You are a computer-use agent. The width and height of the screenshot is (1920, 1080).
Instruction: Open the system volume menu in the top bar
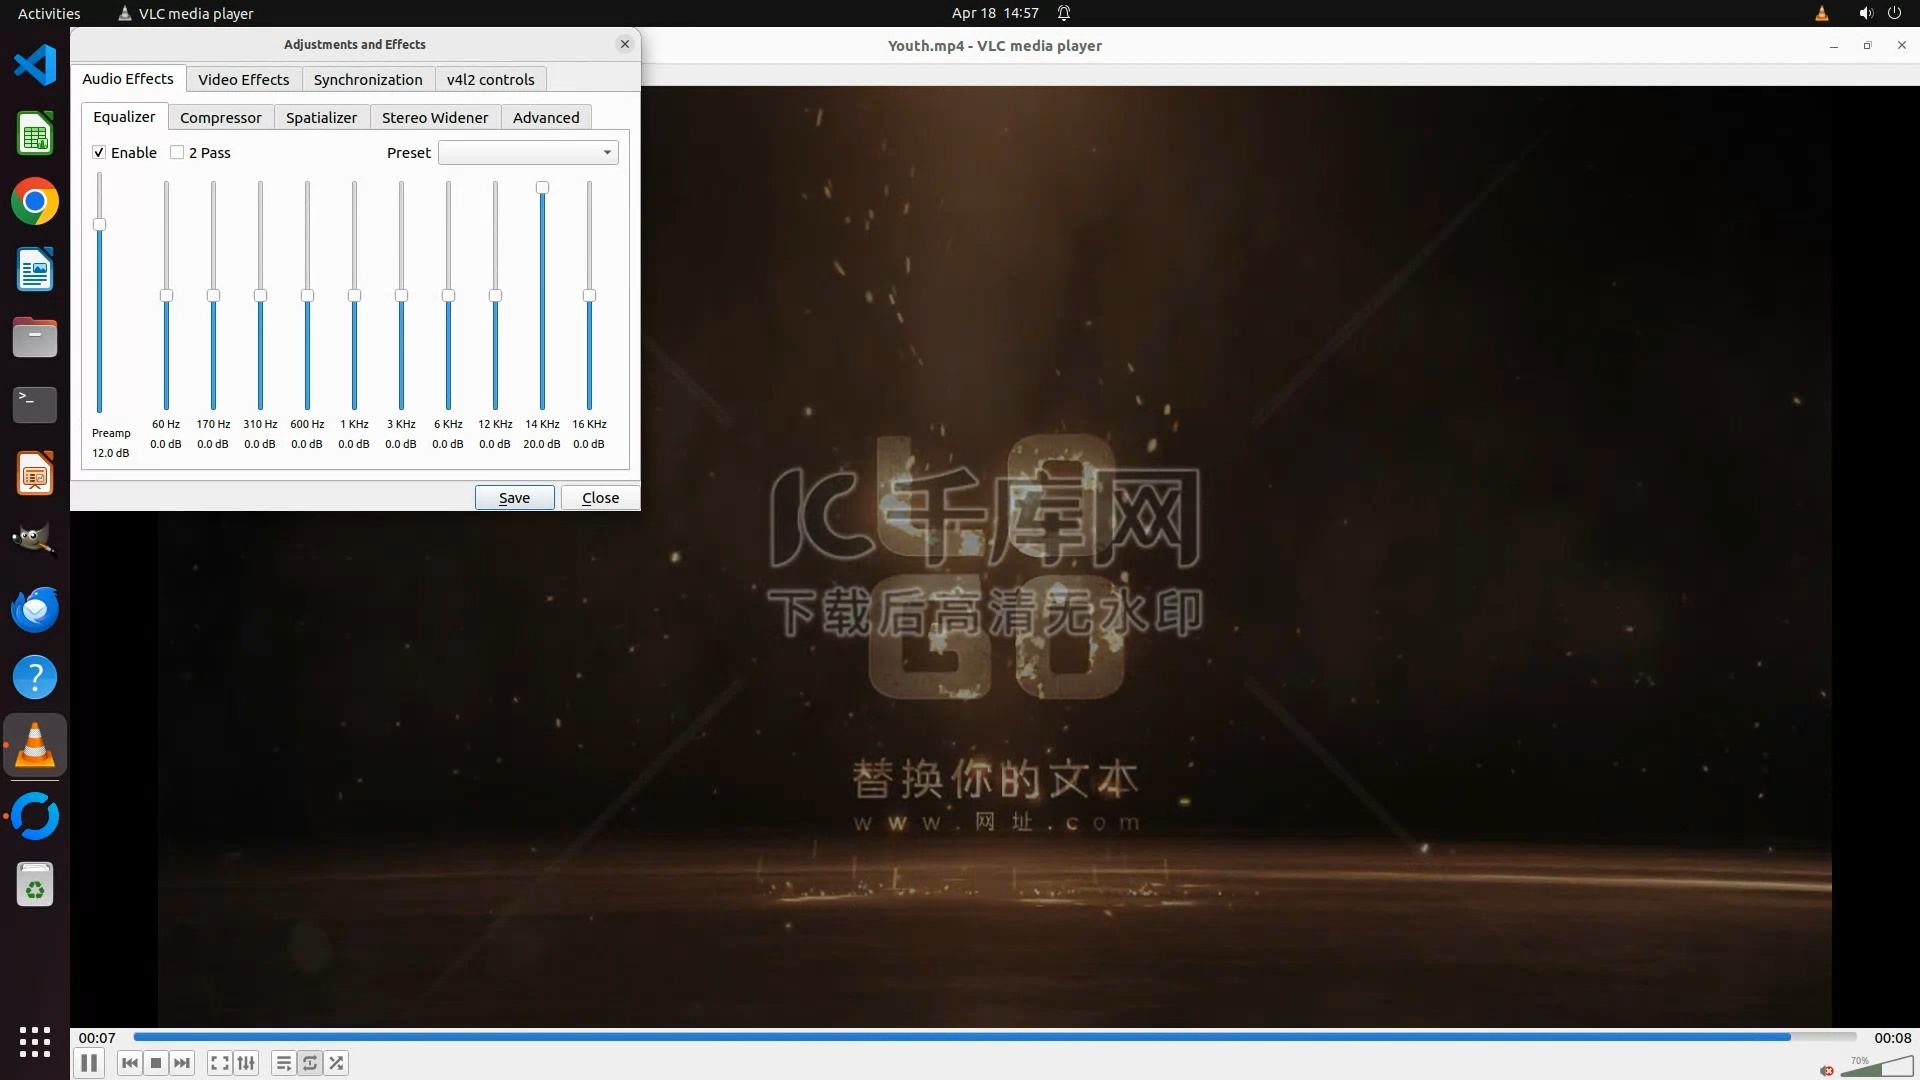click(x=1865, y=13)
